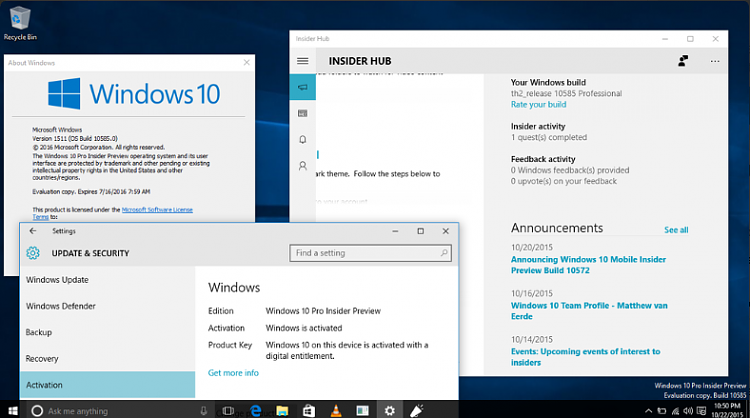Select Windows Defender in Settings sidebar
Screen dimensions: 750x418
[61, 306]
